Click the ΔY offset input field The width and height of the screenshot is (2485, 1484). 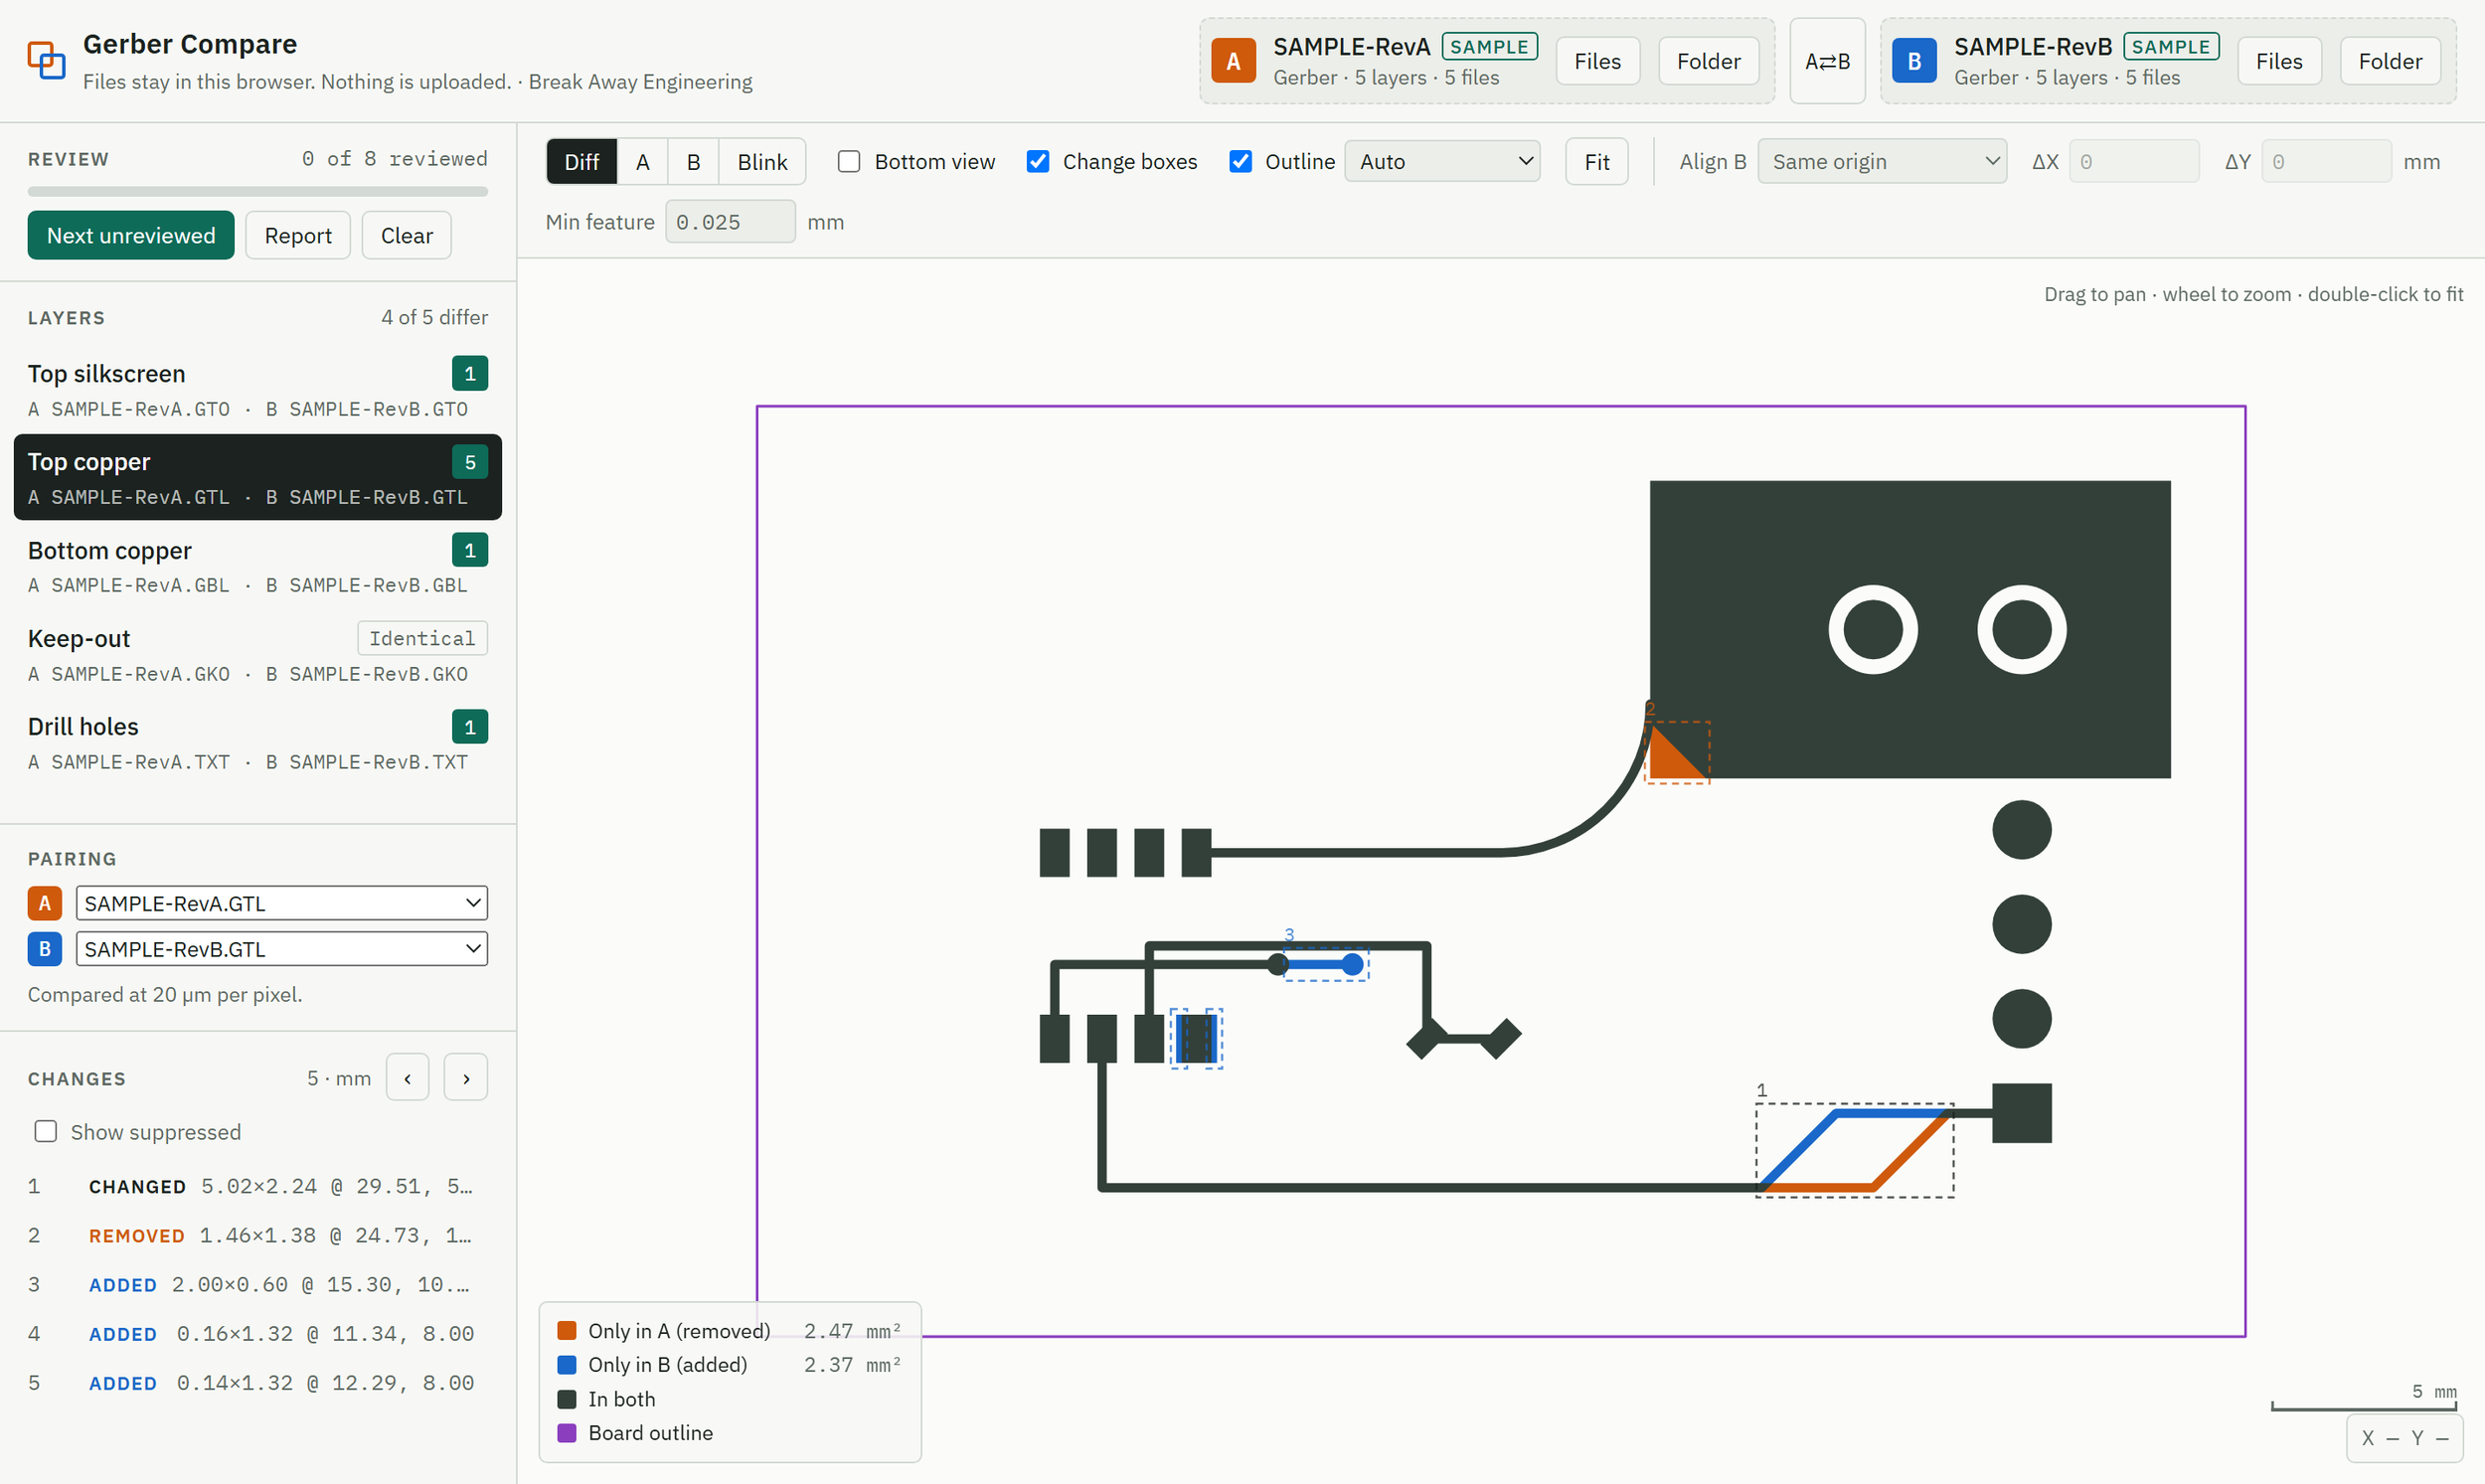2326,161
